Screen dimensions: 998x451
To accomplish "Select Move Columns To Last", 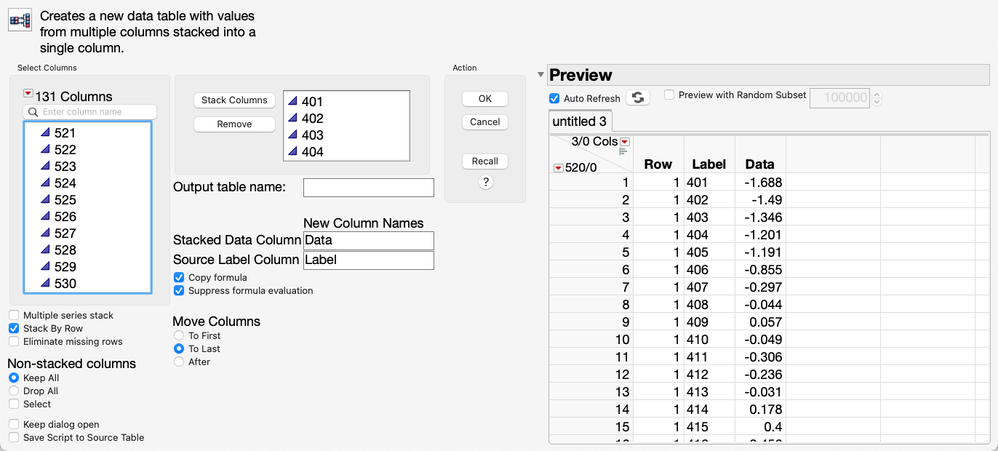I will coord(179,349).
